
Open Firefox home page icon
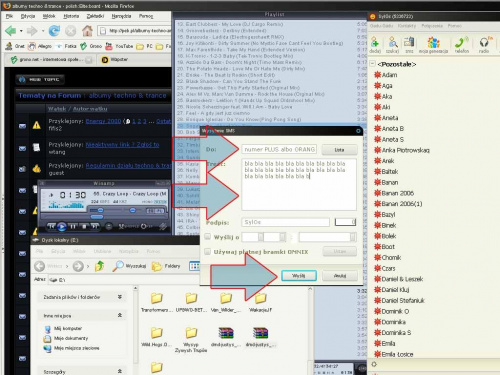87,31
